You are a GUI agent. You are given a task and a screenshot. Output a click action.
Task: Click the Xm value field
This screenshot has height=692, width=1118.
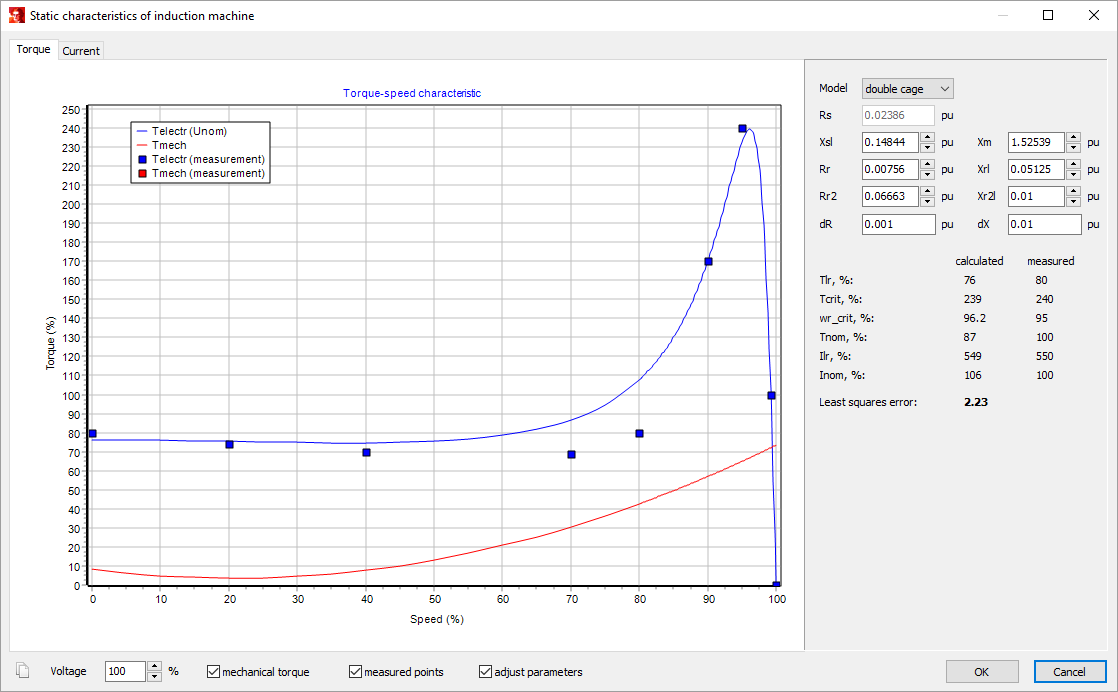pyautogui.click(x=1036, y=142)
